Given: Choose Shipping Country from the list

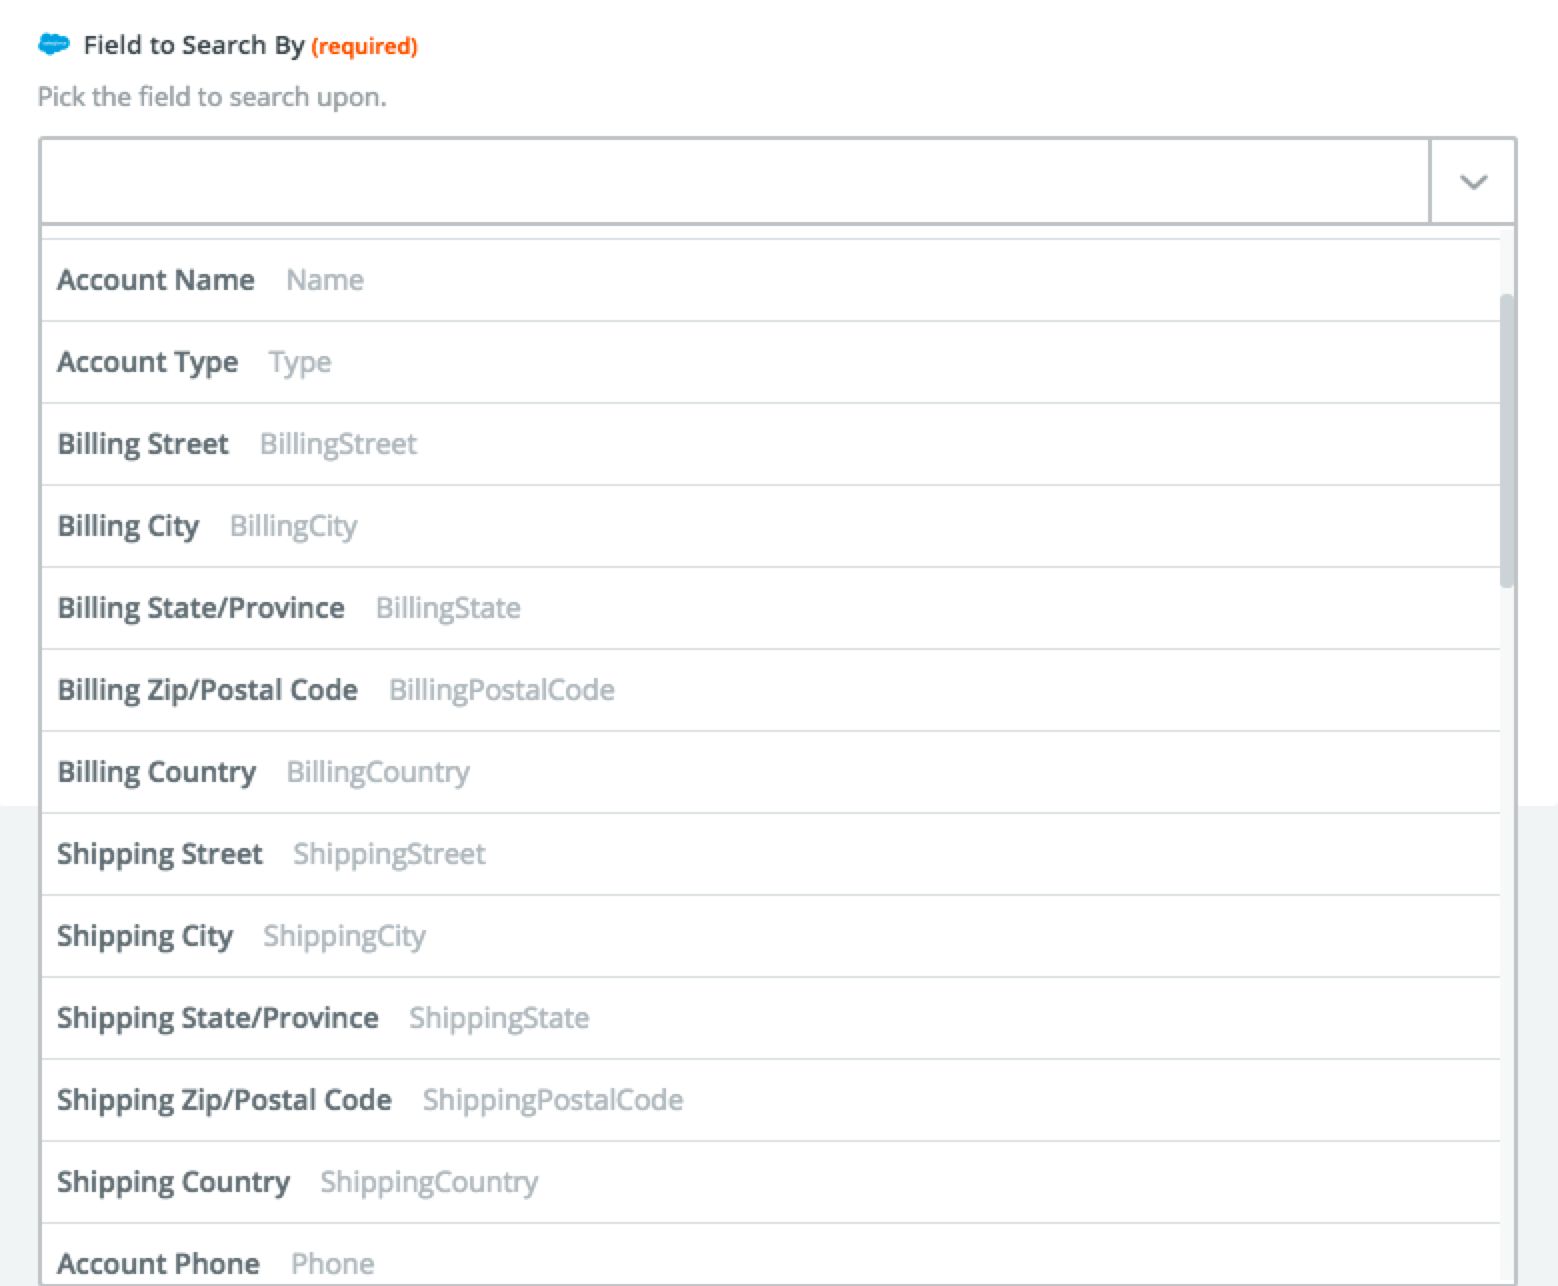Looking at the screenshot, I should coord(173,1182).
